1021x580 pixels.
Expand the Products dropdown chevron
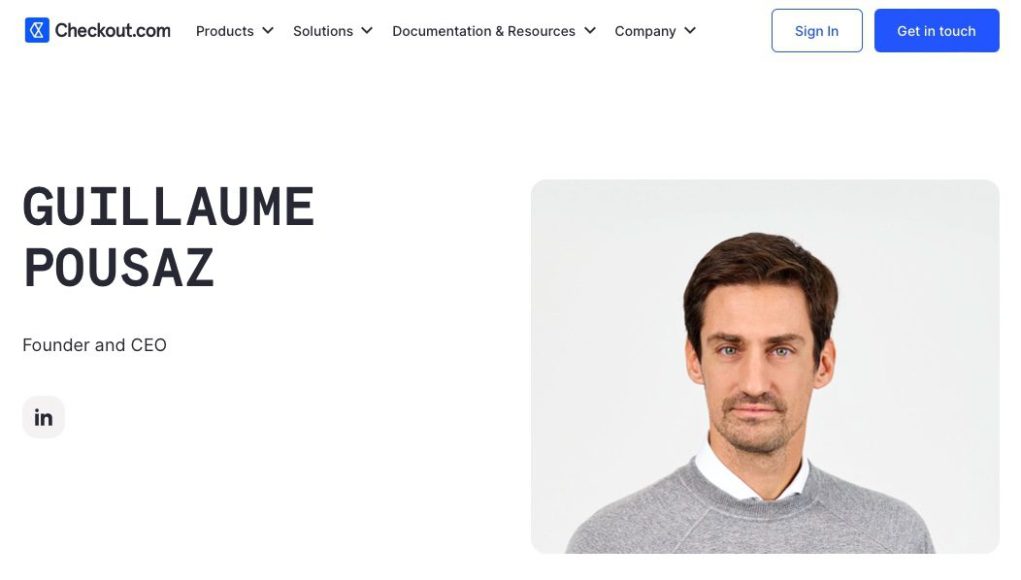click(268, 31)
